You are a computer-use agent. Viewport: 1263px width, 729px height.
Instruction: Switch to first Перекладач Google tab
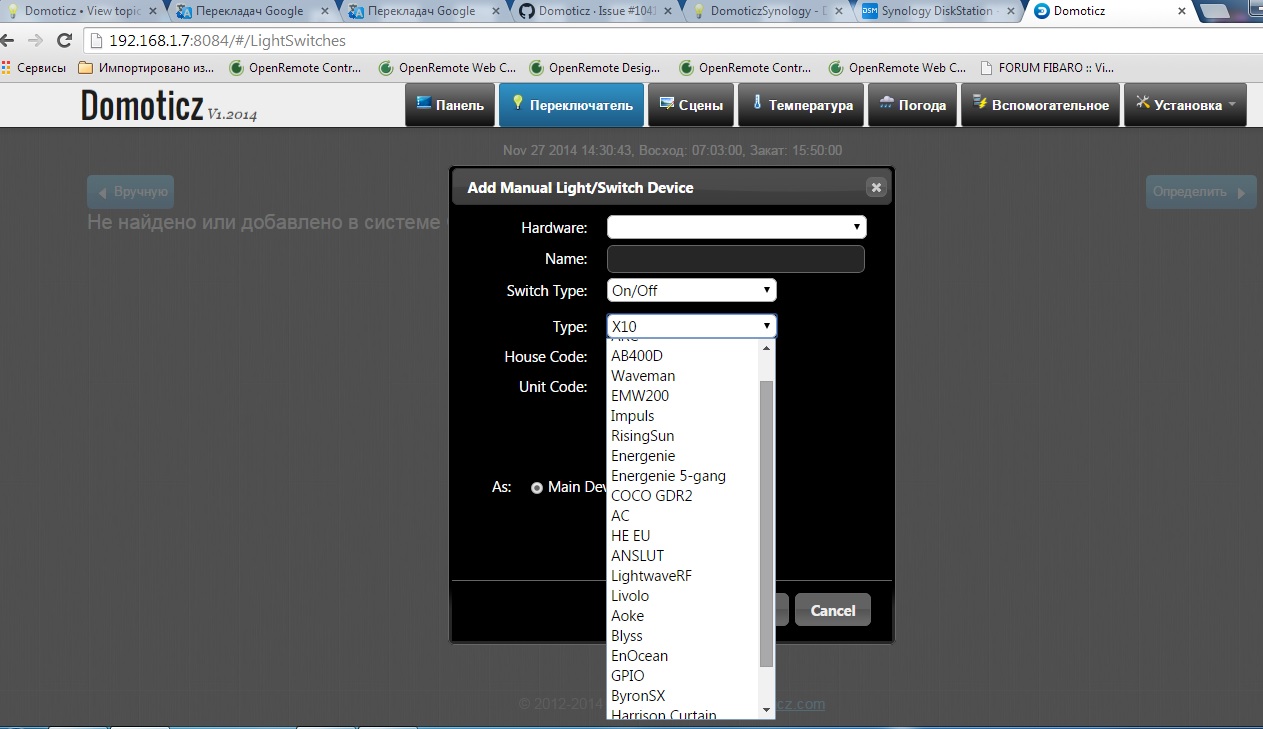(x=254, y=11)
